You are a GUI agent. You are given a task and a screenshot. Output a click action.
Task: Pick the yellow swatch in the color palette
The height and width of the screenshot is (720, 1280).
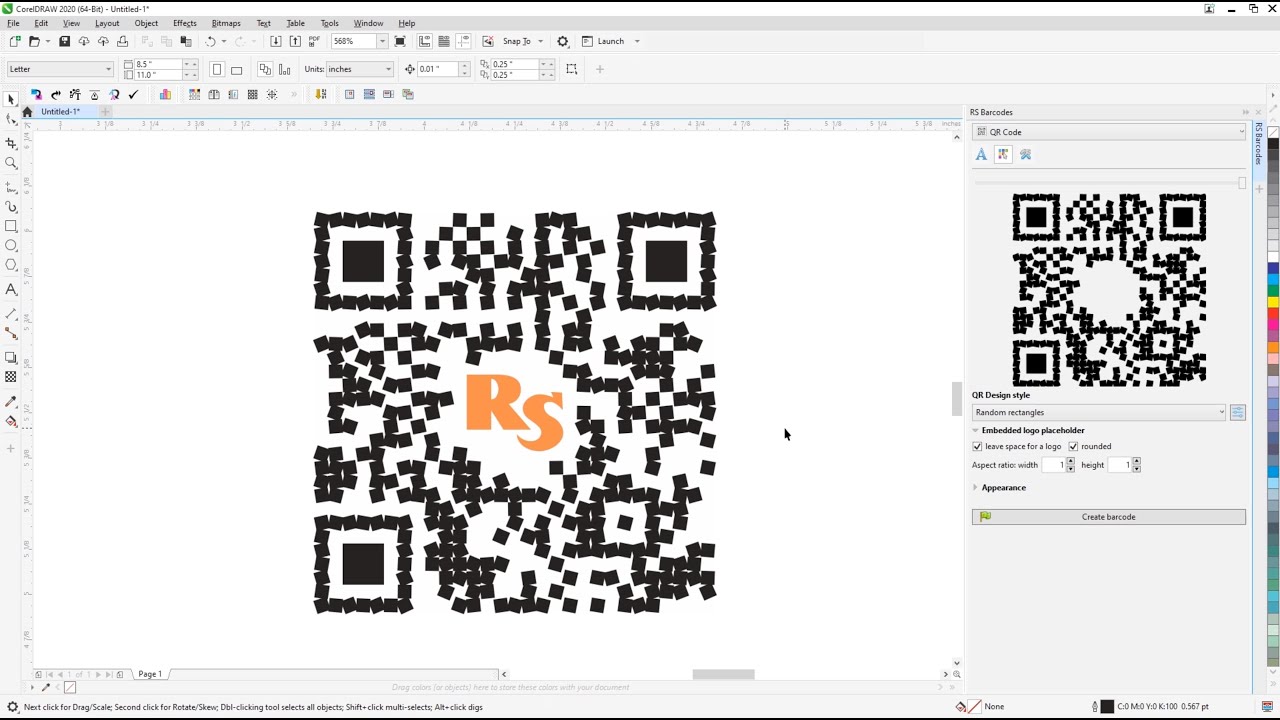tap(1273, 302)
